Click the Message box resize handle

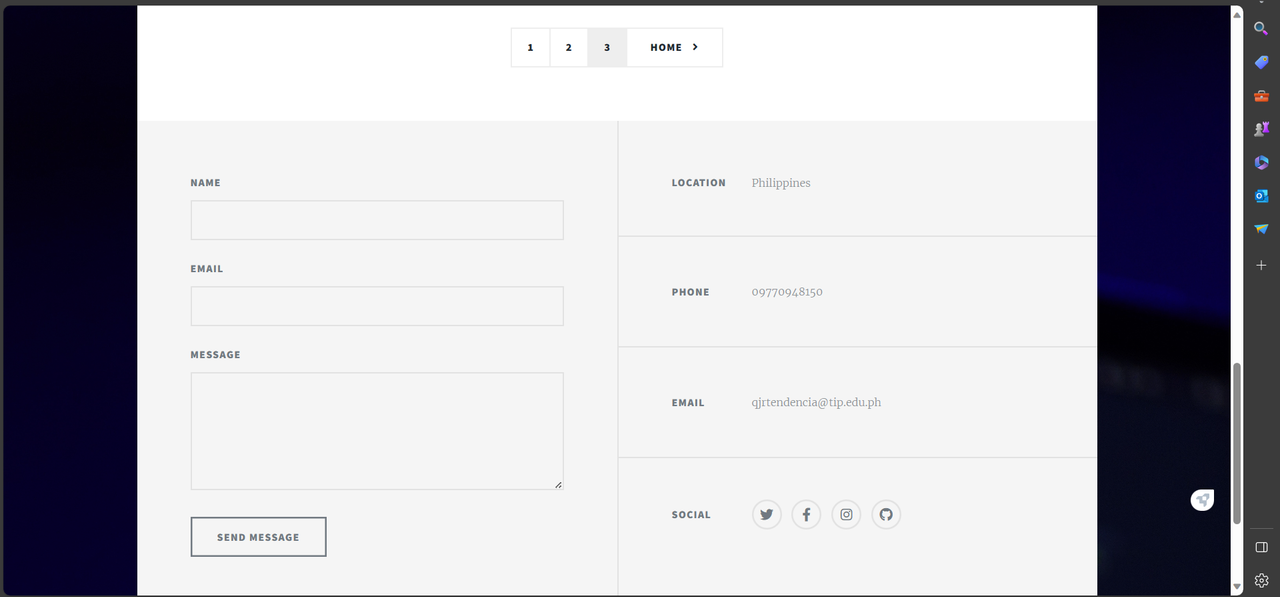tap(558, 484)
